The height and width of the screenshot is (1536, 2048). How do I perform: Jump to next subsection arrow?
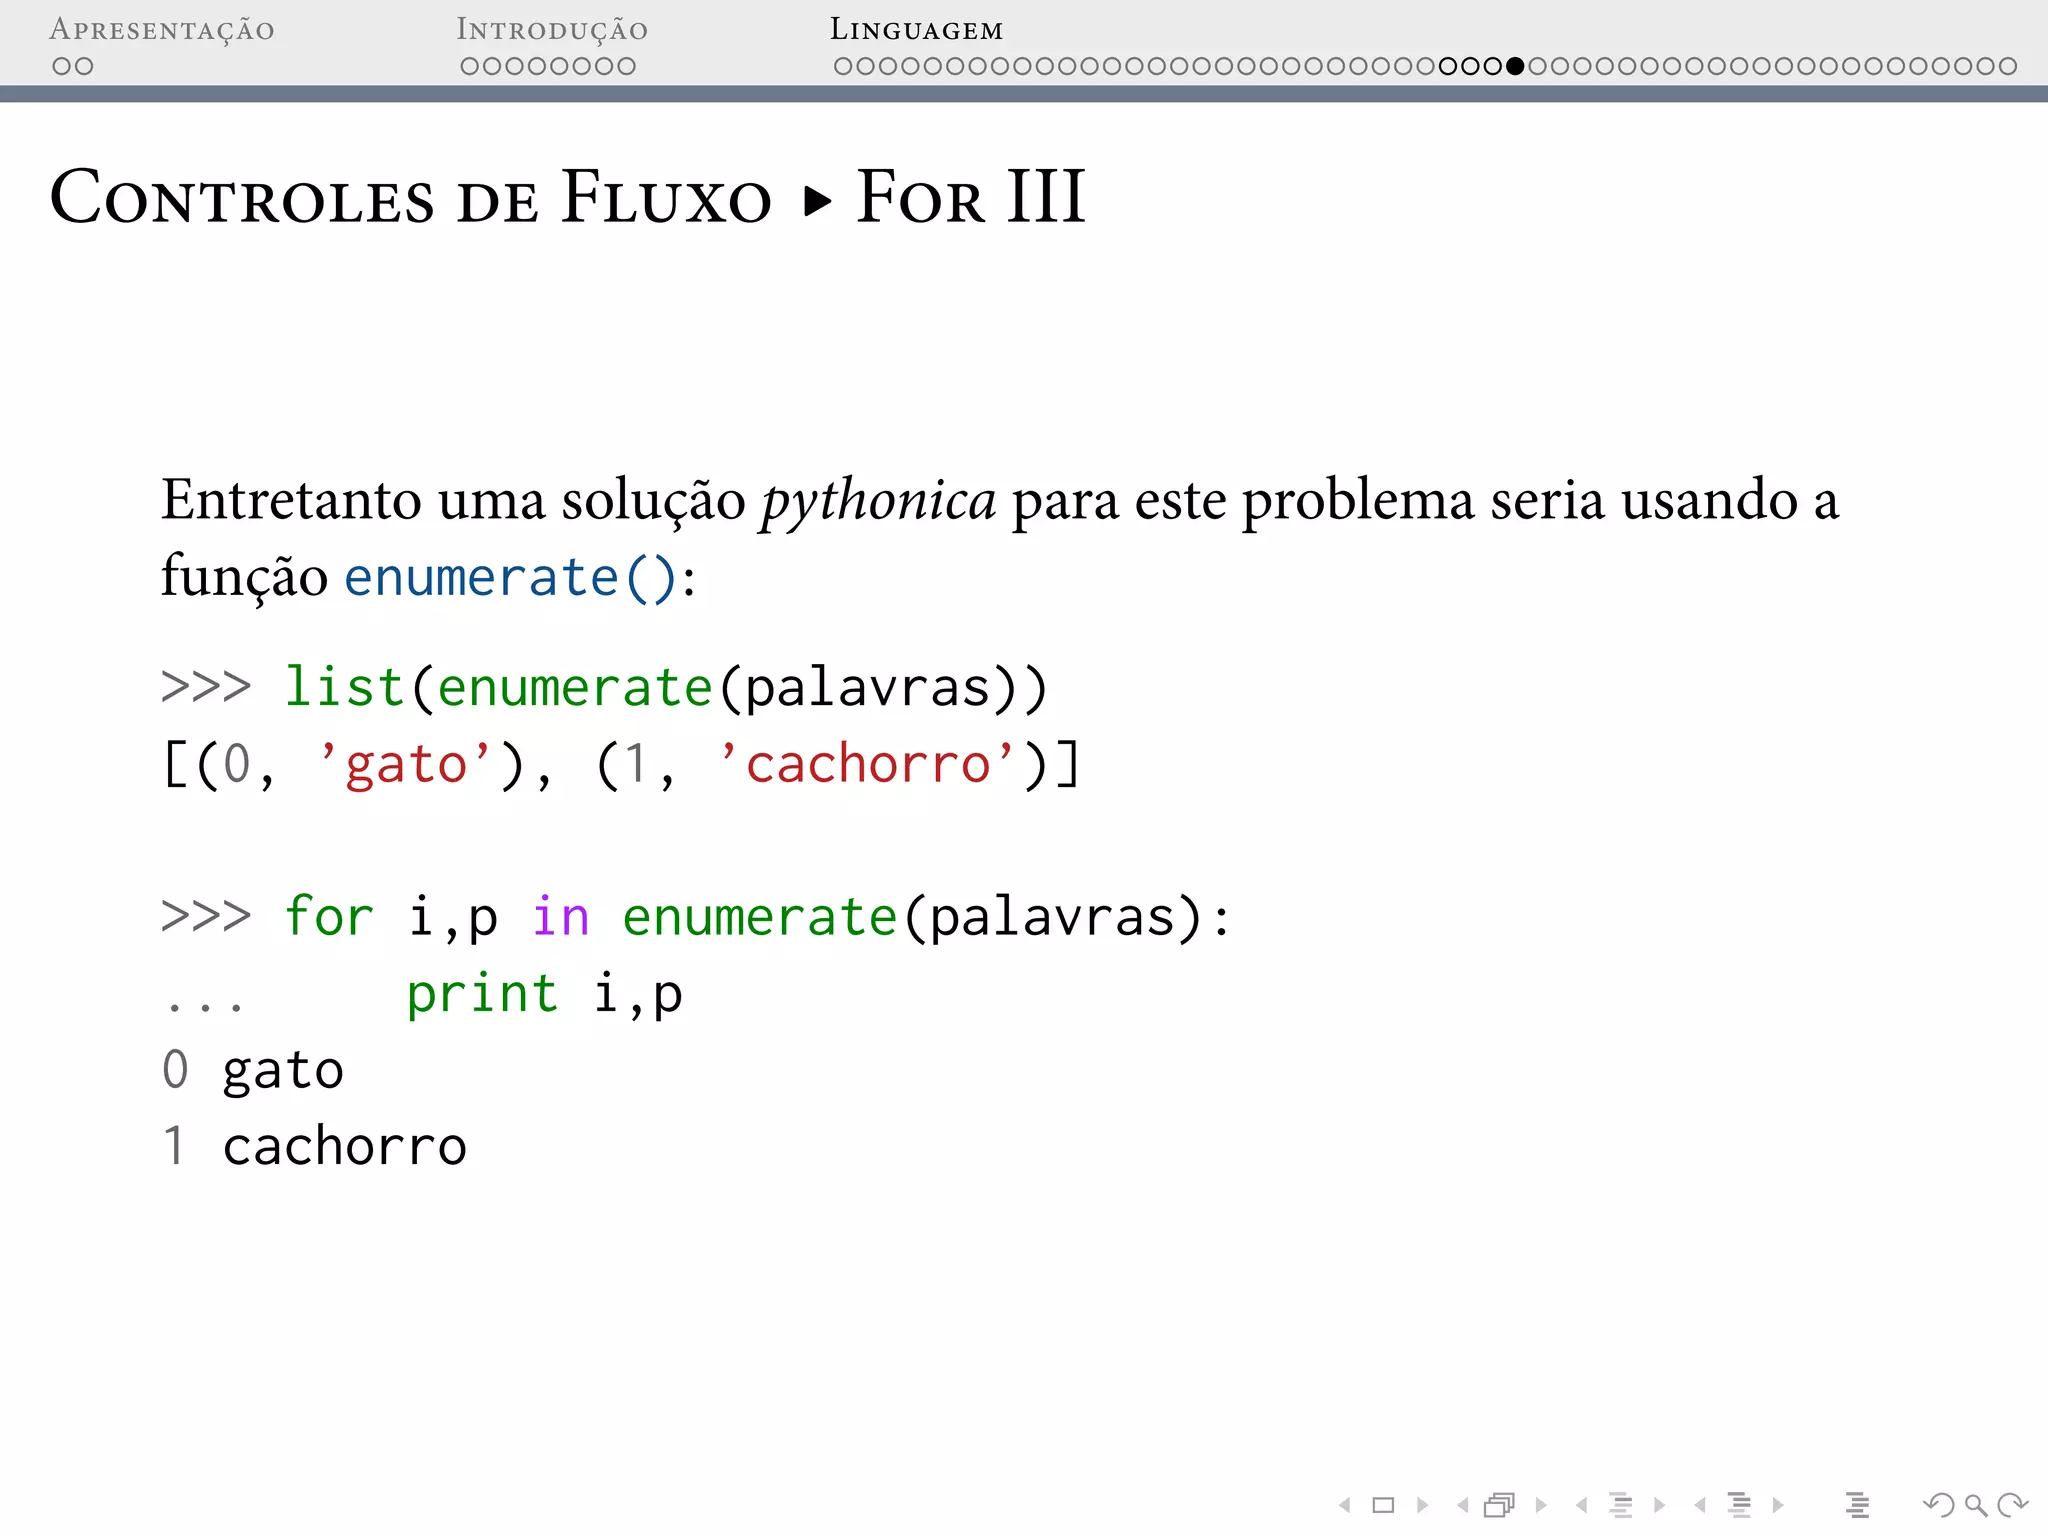(1660, 1505)
